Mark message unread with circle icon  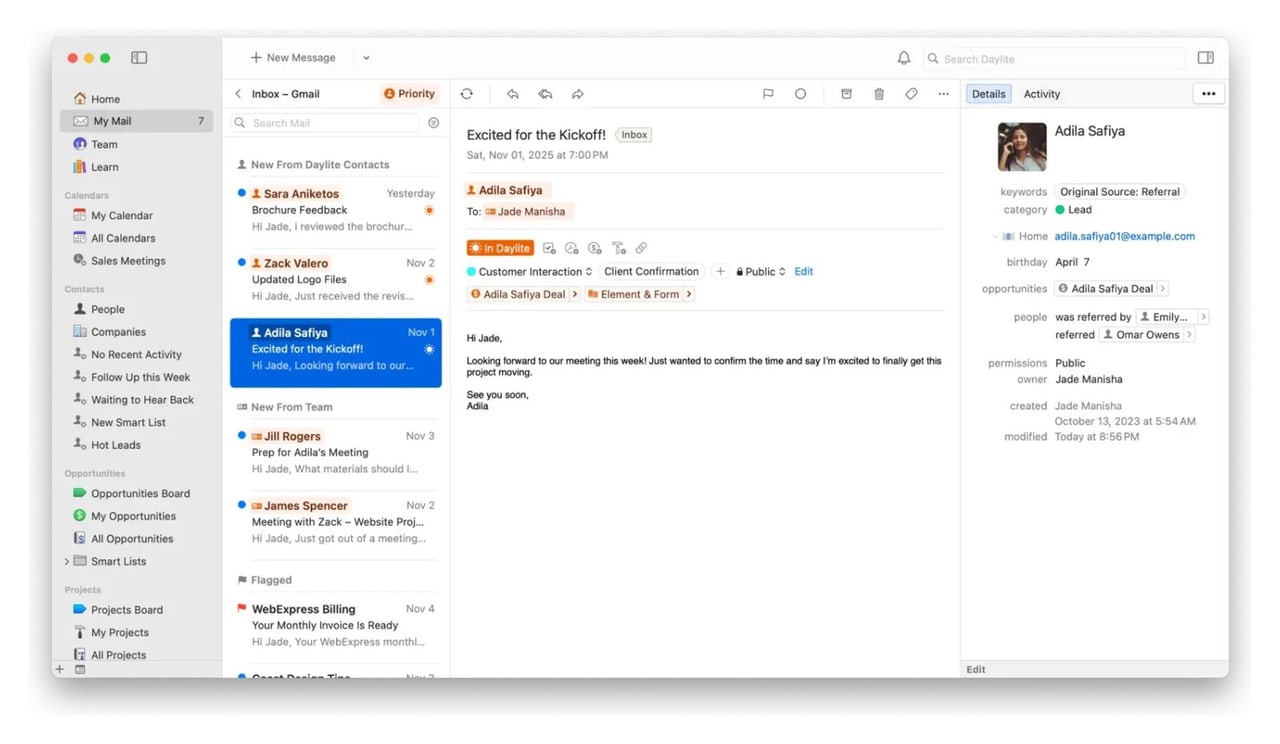pos(800,94)
